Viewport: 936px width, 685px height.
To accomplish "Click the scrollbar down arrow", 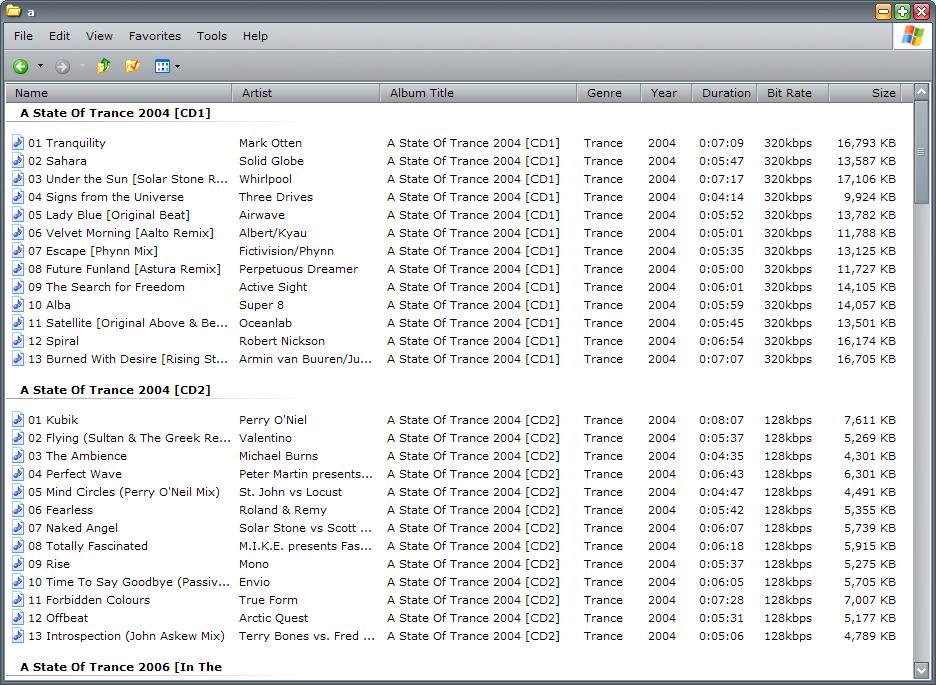I will pos(922,669).
